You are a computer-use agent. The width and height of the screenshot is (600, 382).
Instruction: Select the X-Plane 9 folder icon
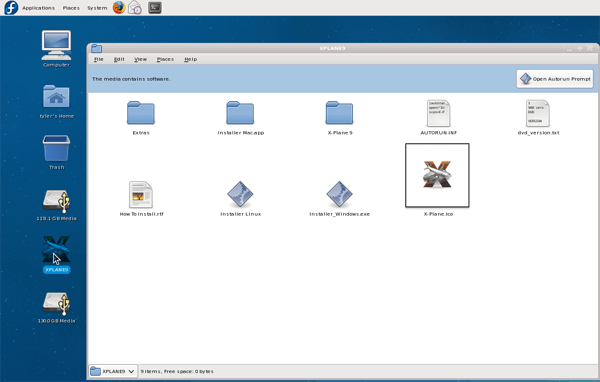coord(339,113)
